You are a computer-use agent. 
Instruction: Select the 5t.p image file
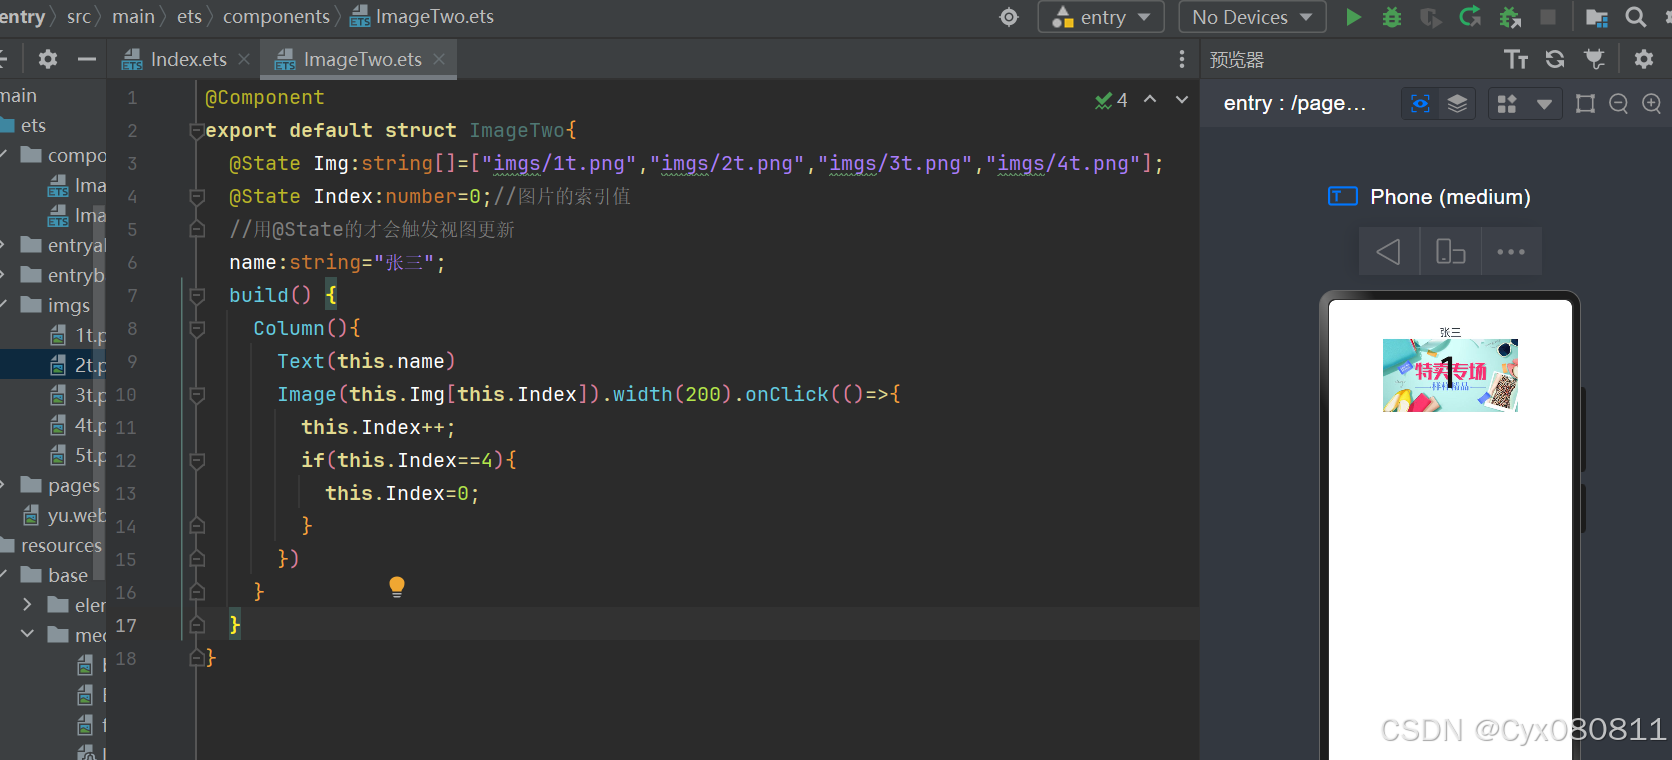(79, 455)
